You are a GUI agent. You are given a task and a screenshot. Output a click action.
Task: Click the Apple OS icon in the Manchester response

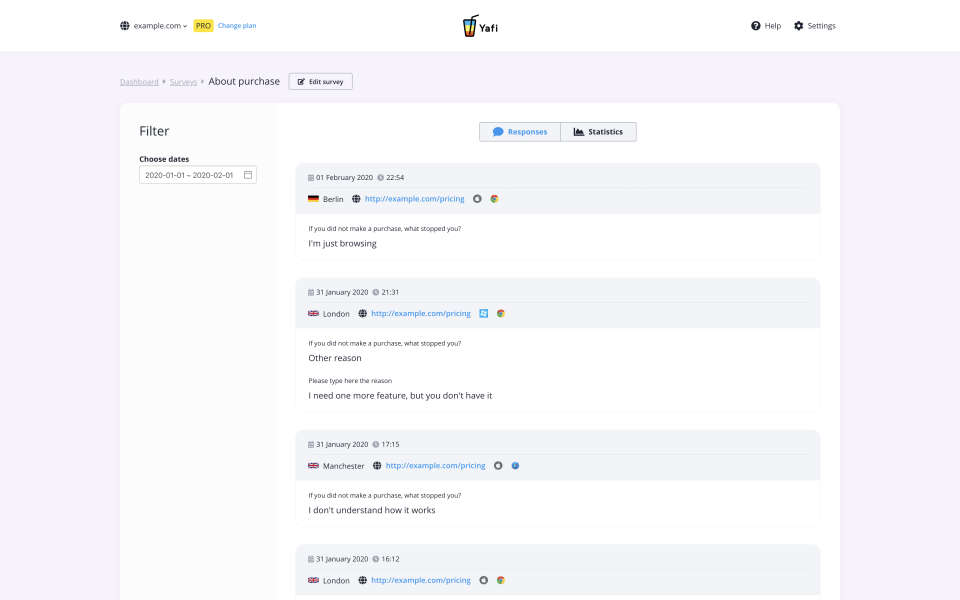coord(498,466)
